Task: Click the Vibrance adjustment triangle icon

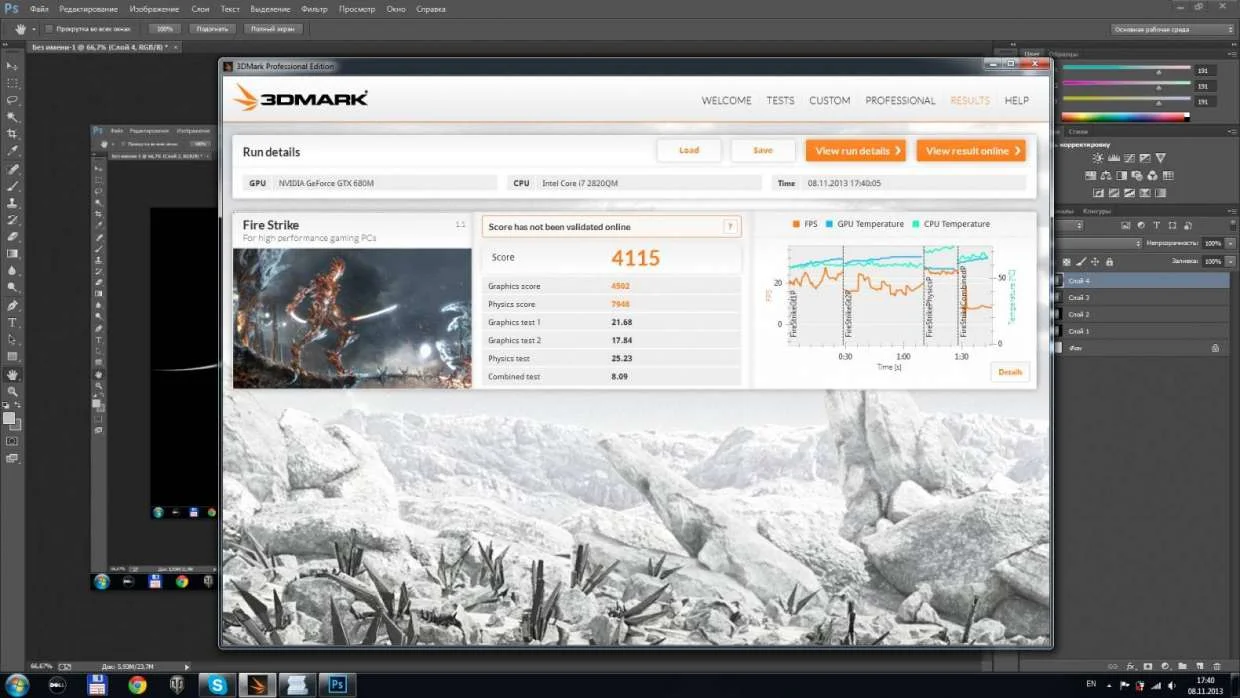Action: 1161,158
